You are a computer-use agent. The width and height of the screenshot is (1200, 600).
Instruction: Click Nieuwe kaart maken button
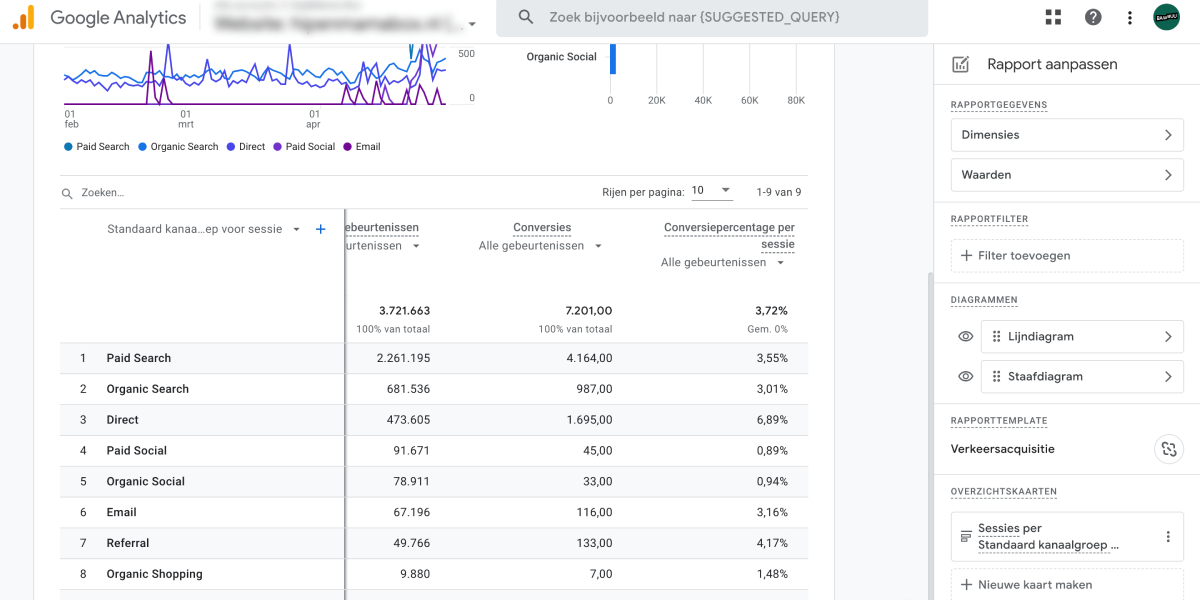pos(1066,585)
